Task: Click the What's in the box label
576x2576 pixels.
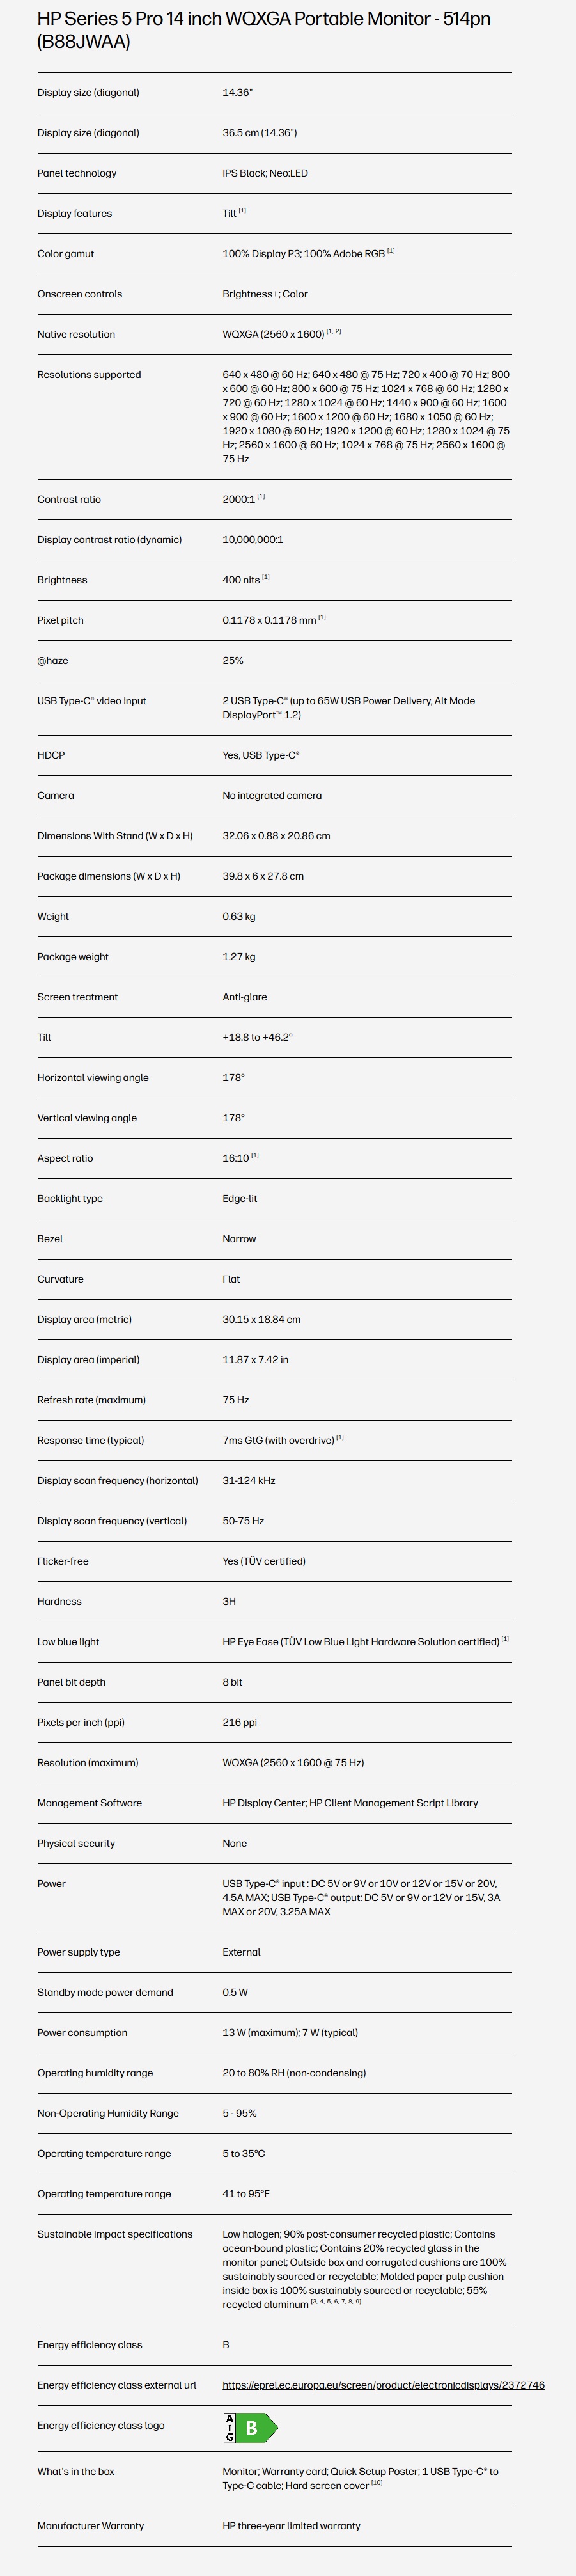Action: 76,2471
